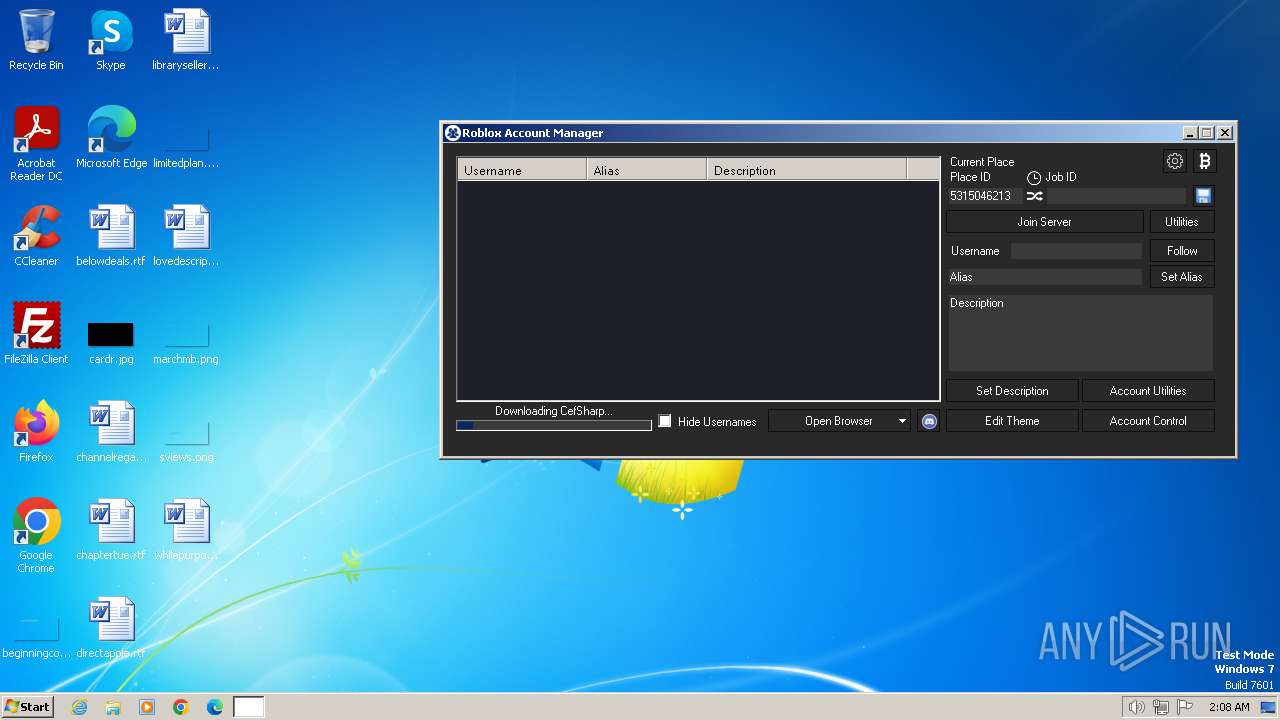The image size is (1280, 720).
Task: Click the Set Alias button
Action: click(1182, 277)
